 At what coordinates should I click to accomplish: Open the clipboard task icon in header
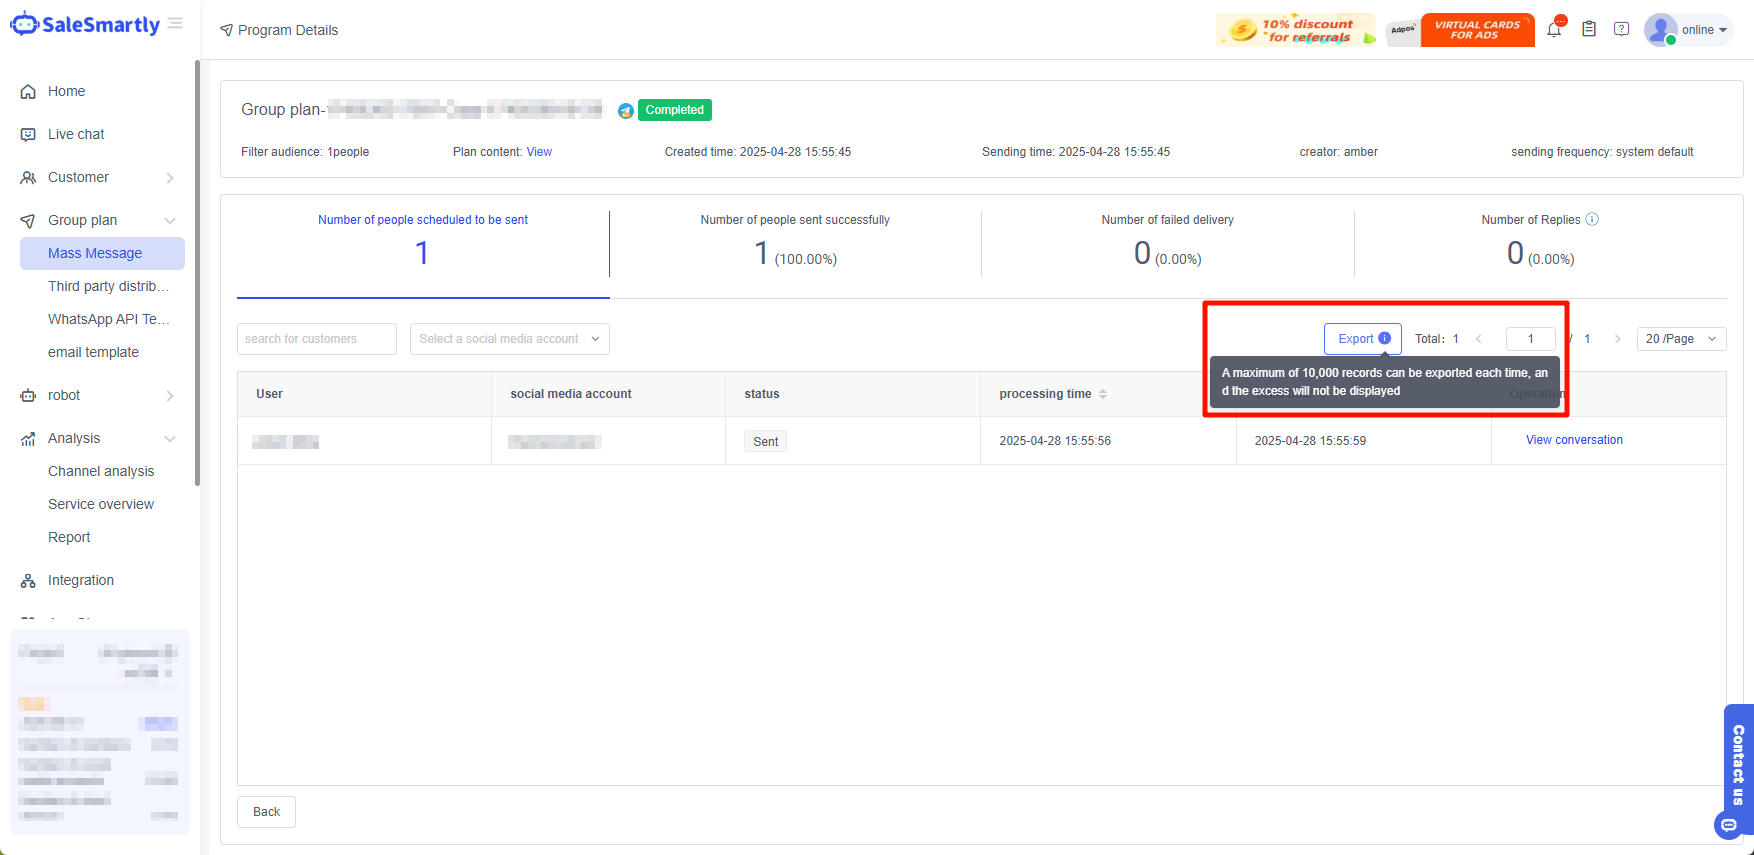pyautogui.click(x=1589, y=30)
